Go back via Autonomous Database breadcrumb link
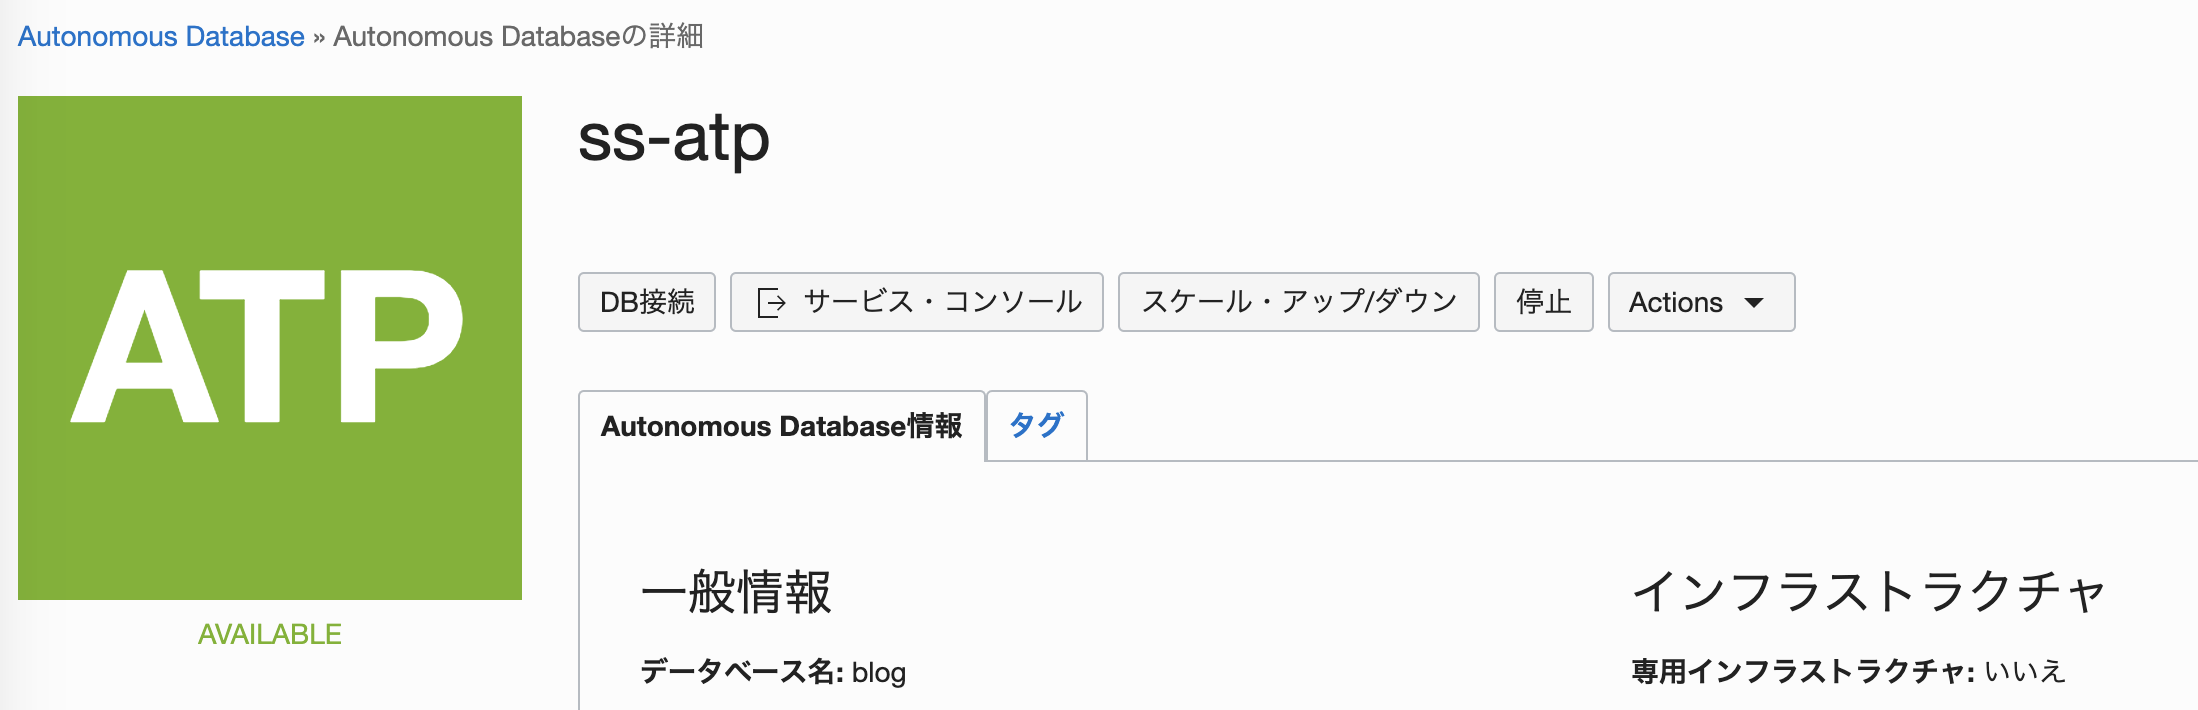 [x=161, y=36]
